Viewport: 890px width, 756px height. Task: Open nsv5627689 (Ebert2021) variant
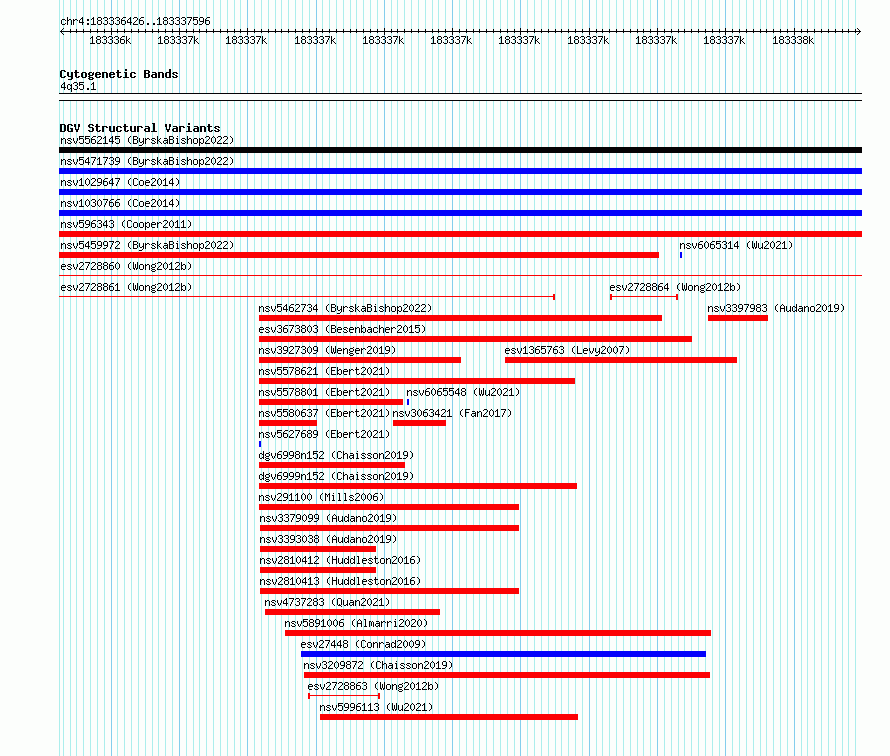click(x=324, y=434)
